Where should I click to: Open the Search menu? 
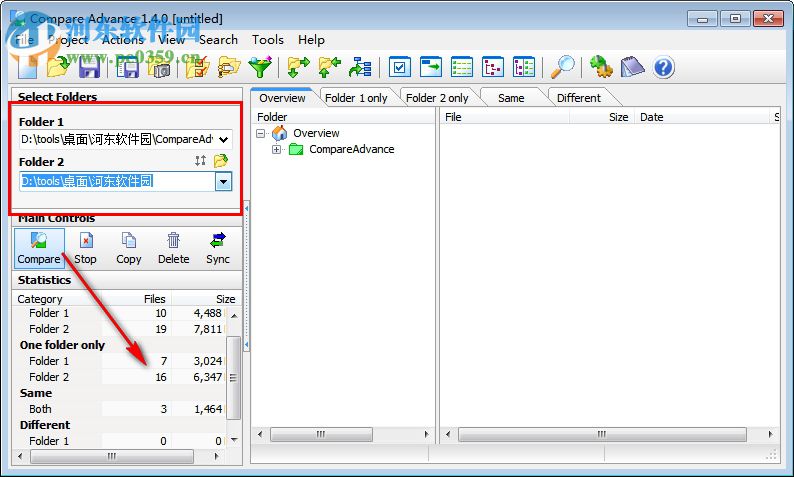coord(218,39)
